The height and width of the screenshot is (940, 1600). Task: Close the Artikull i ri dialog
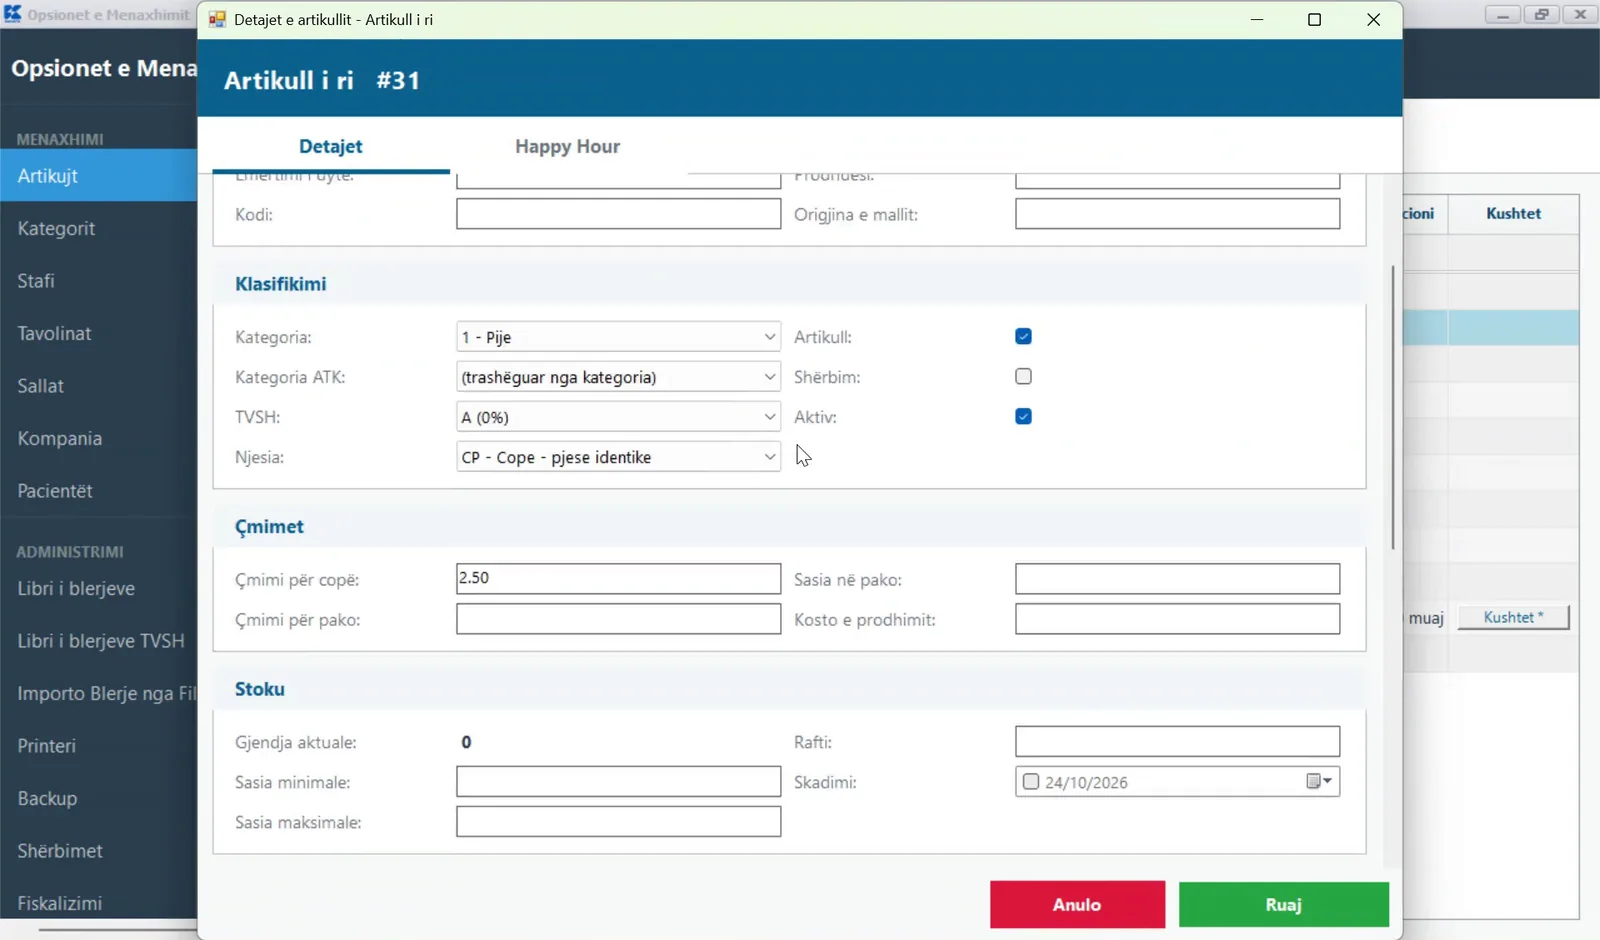1373,20
